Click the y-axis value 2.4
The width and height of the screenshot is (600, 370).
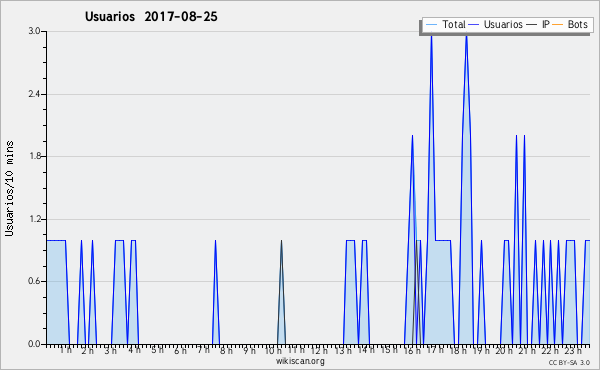coord(34,94)
